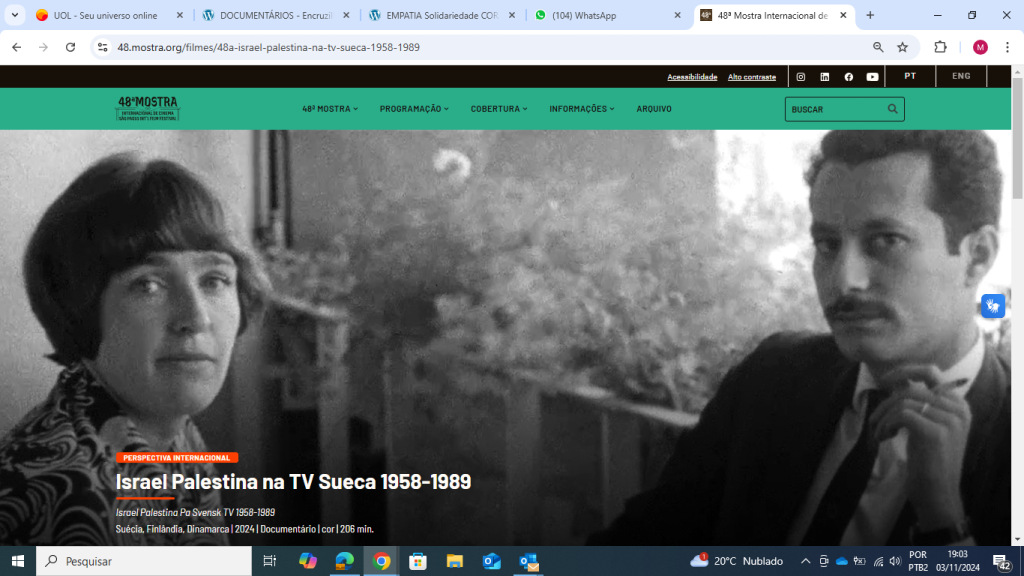Open the YouTube social icon
Viewport: 1024px width, 576px height.
872,77
